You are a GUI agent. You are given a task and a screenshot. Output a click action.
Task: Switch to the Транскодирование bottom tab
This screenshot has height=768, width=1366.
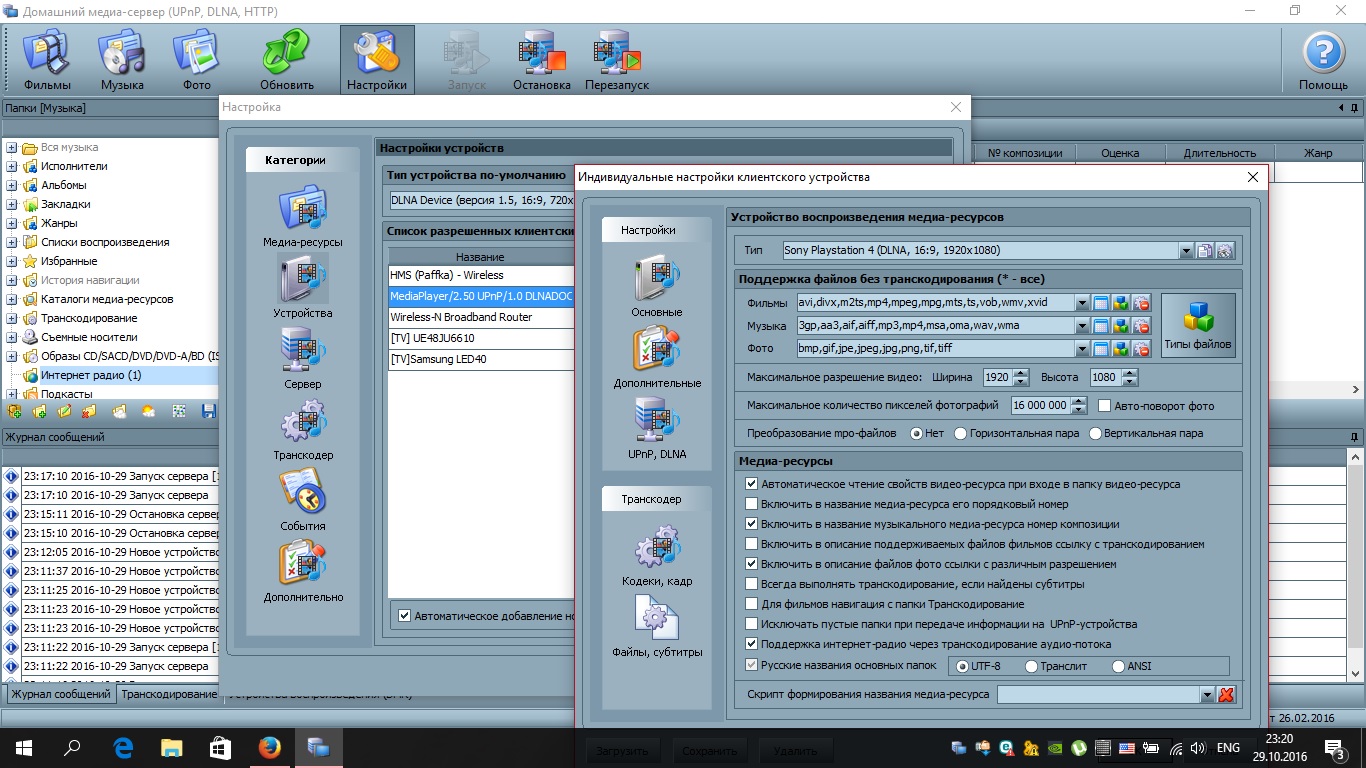point(168,694)
